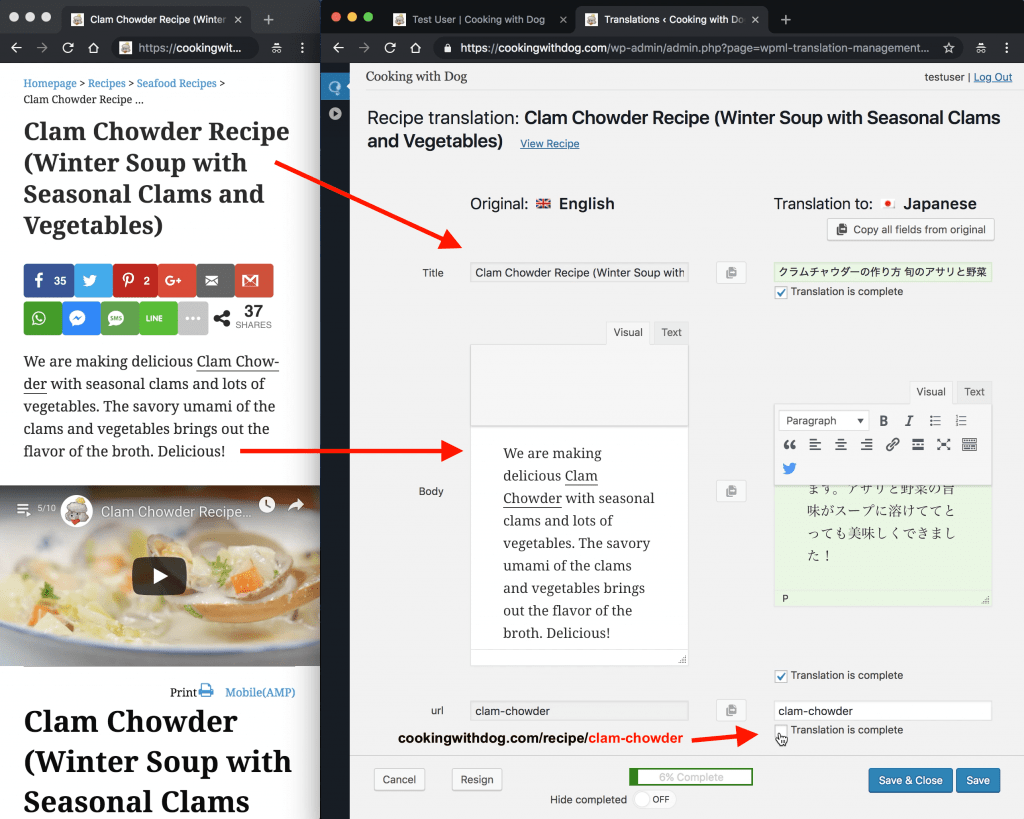Share recipe on Facebook
Screen dimensions: 1024x819
(x=48, y=281)
